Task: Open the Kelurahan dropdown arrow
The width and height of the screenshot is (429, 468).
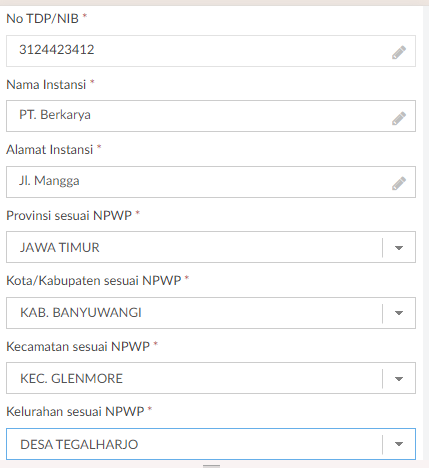Action: (399, 444)
